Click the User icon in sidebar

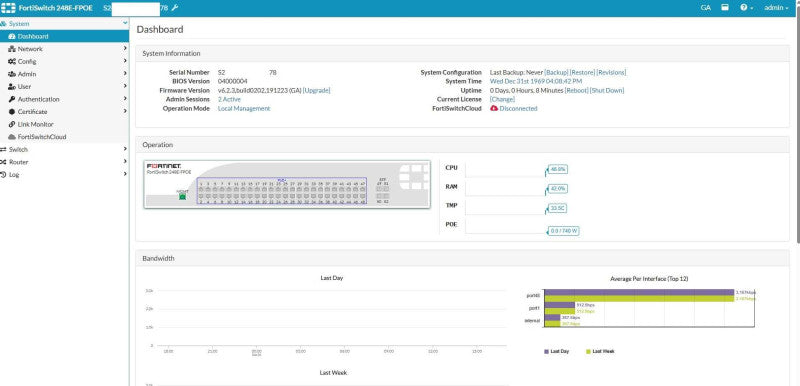(x=12, y=87)
